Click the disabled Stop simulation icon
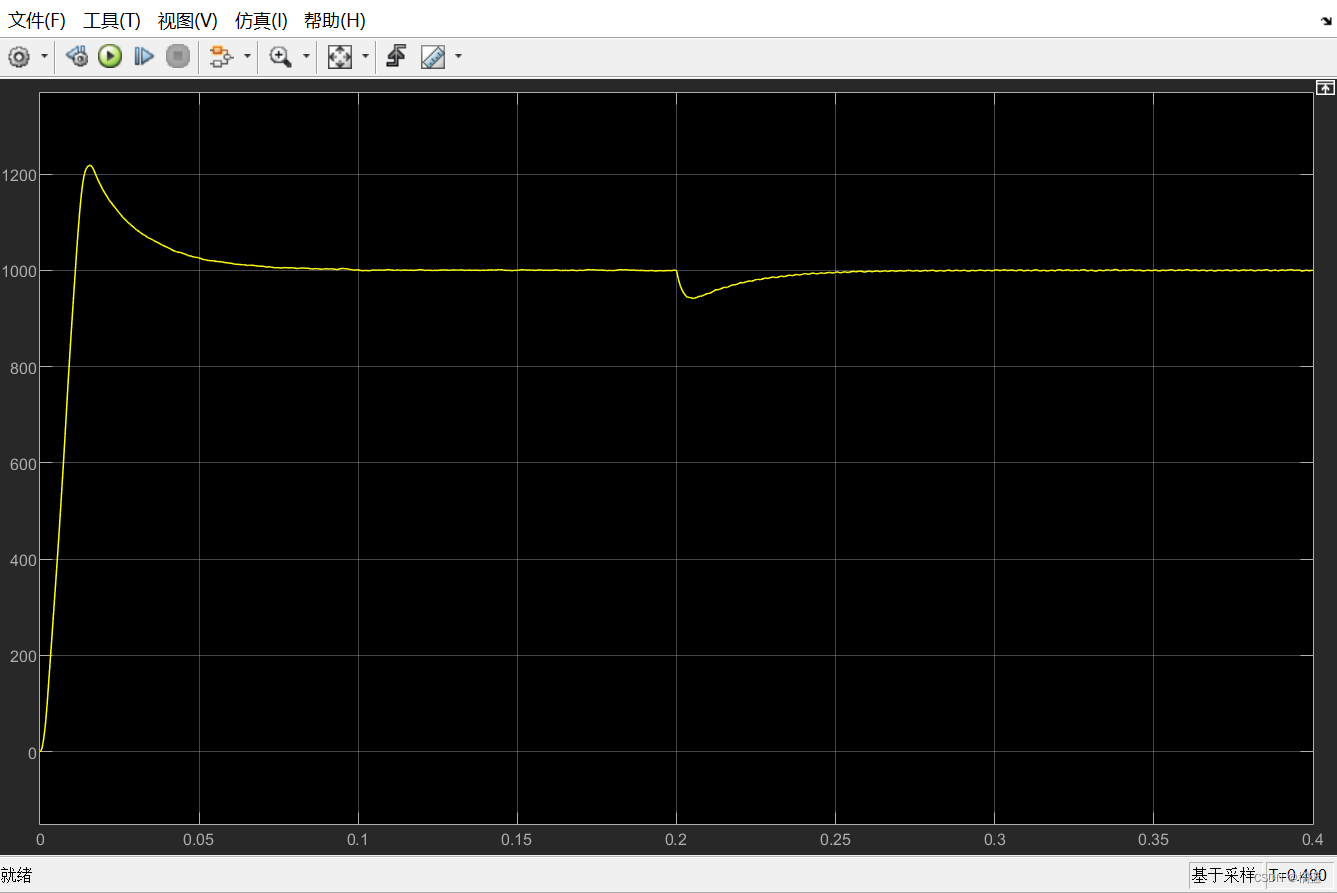 click(x=177, y=56)
